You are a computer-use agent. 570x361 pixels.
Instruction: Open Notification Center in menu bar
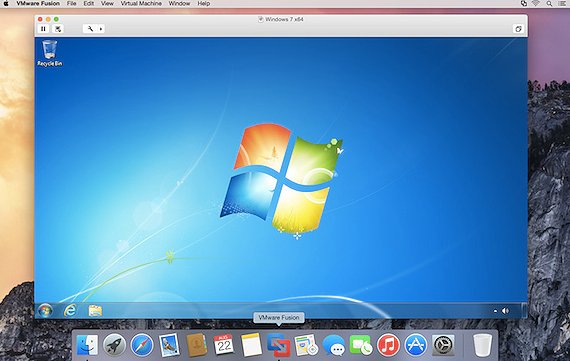(562, 3)
